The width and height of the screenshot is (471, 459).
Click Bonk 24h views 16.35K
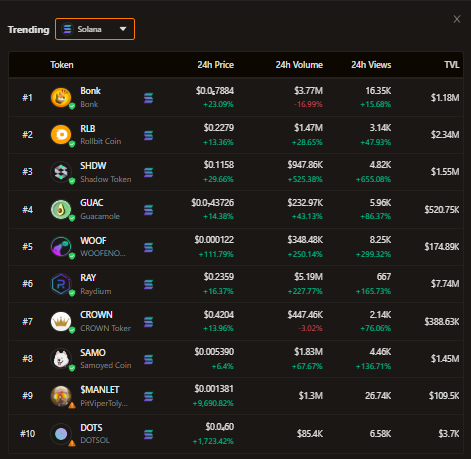[378, 91]
